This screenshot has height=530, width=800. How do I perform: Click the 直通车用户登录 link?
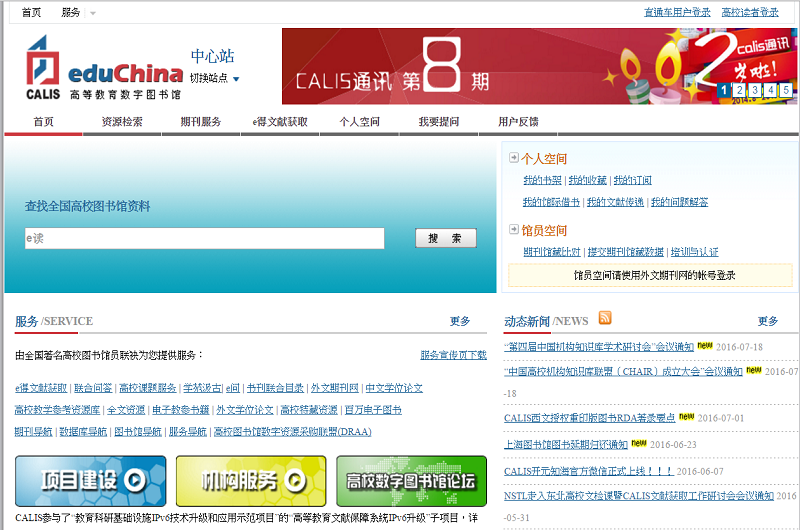(x=677, y=12)
